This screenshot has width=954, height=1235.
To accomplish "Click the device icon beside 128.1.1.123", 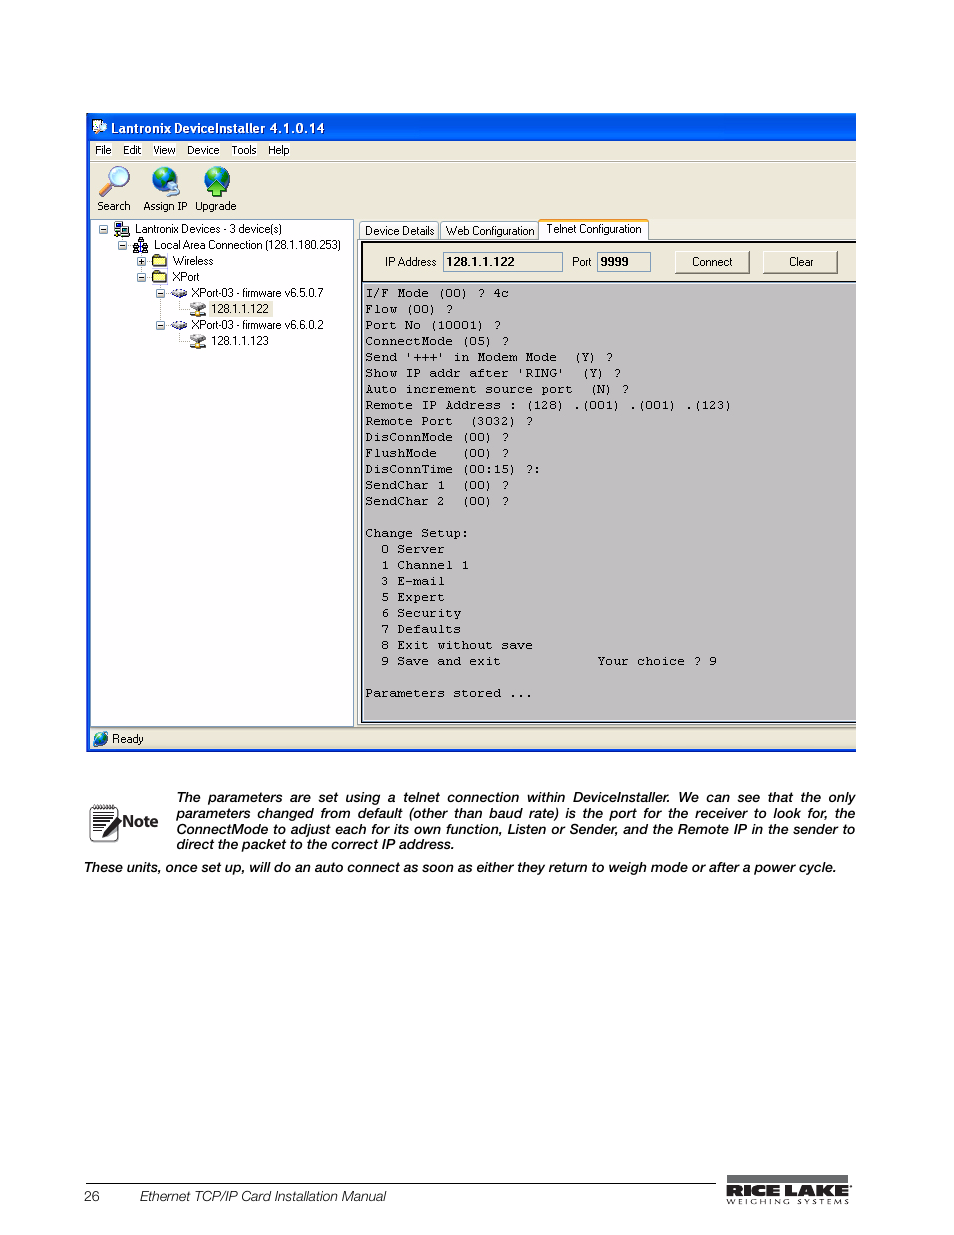I will (198, 341).
